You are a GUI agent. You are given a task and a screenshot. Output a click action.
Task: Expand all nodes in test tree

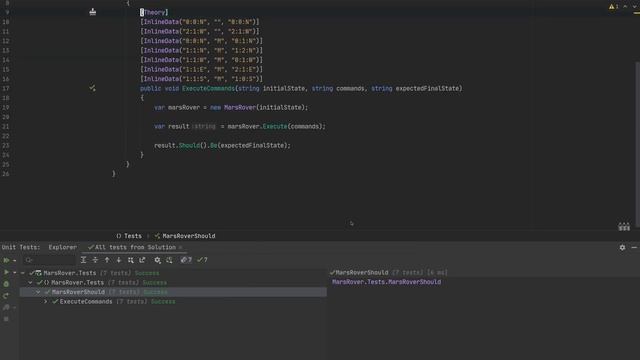(x=83, y=260)
